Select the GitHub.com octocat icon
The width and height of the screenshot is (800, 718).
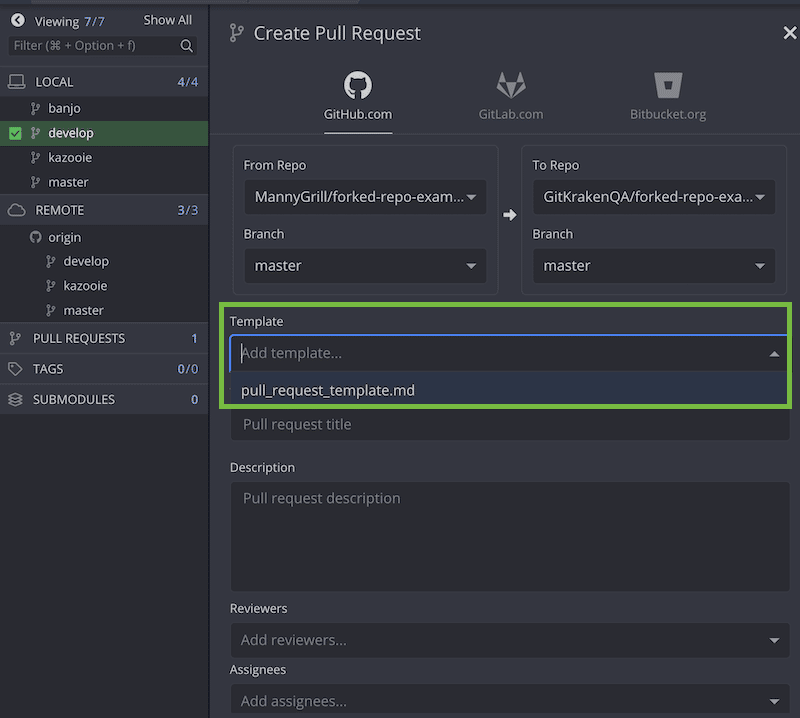tap(357, 85)
